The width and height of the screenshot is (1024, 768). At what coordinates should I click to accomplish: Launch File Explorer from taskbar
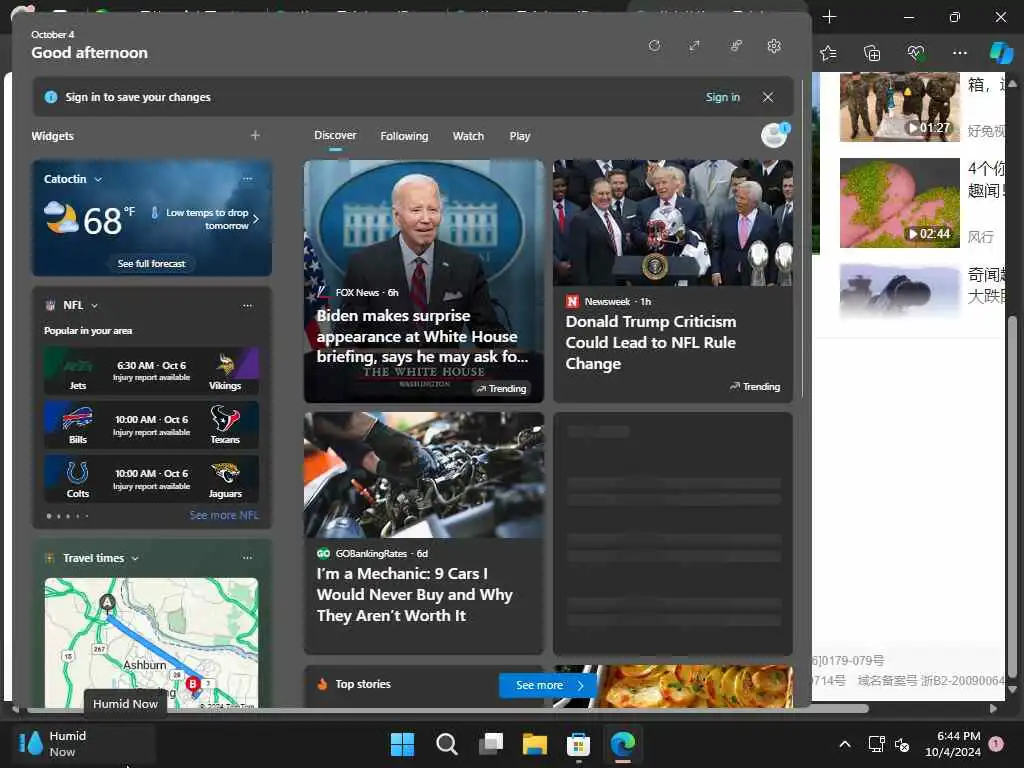(535, 744)
